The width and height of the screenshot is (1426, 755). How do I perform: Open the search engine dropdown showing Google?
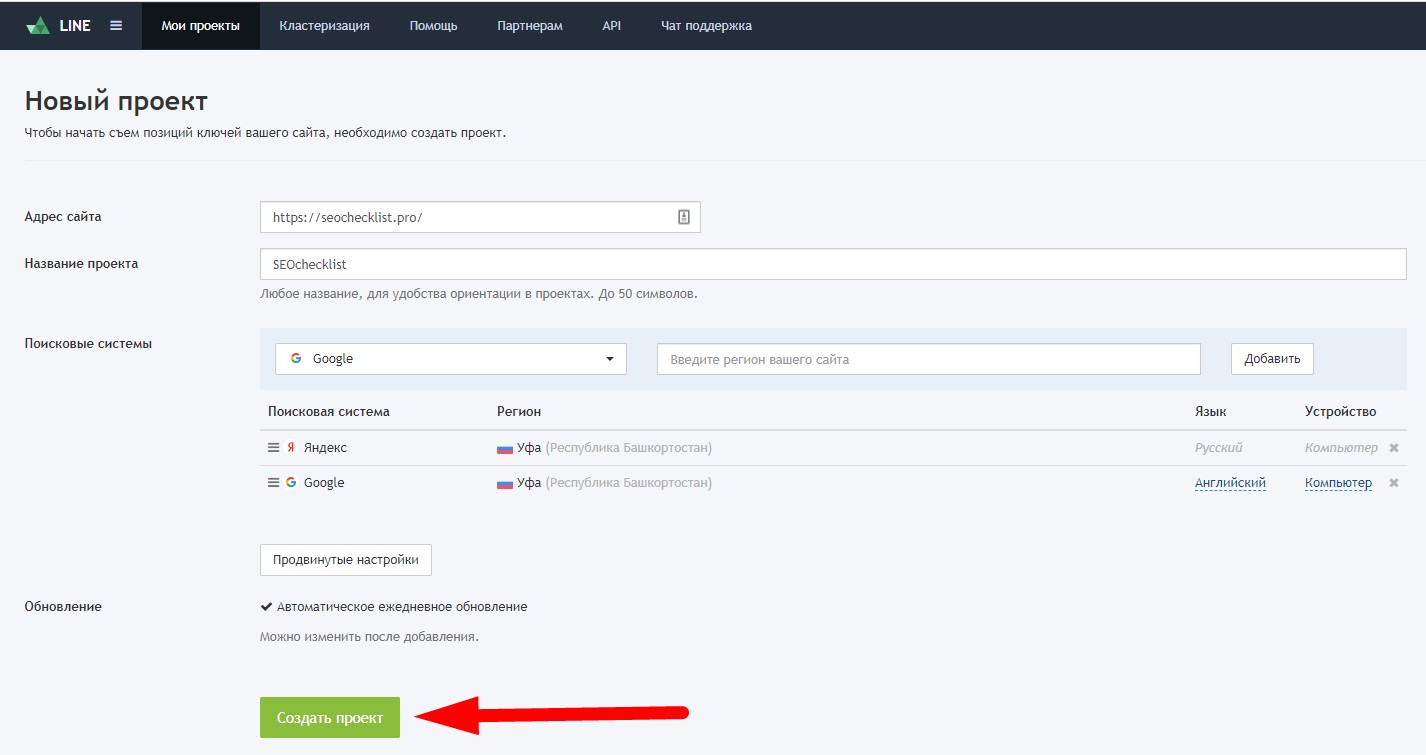coord(451,359)
